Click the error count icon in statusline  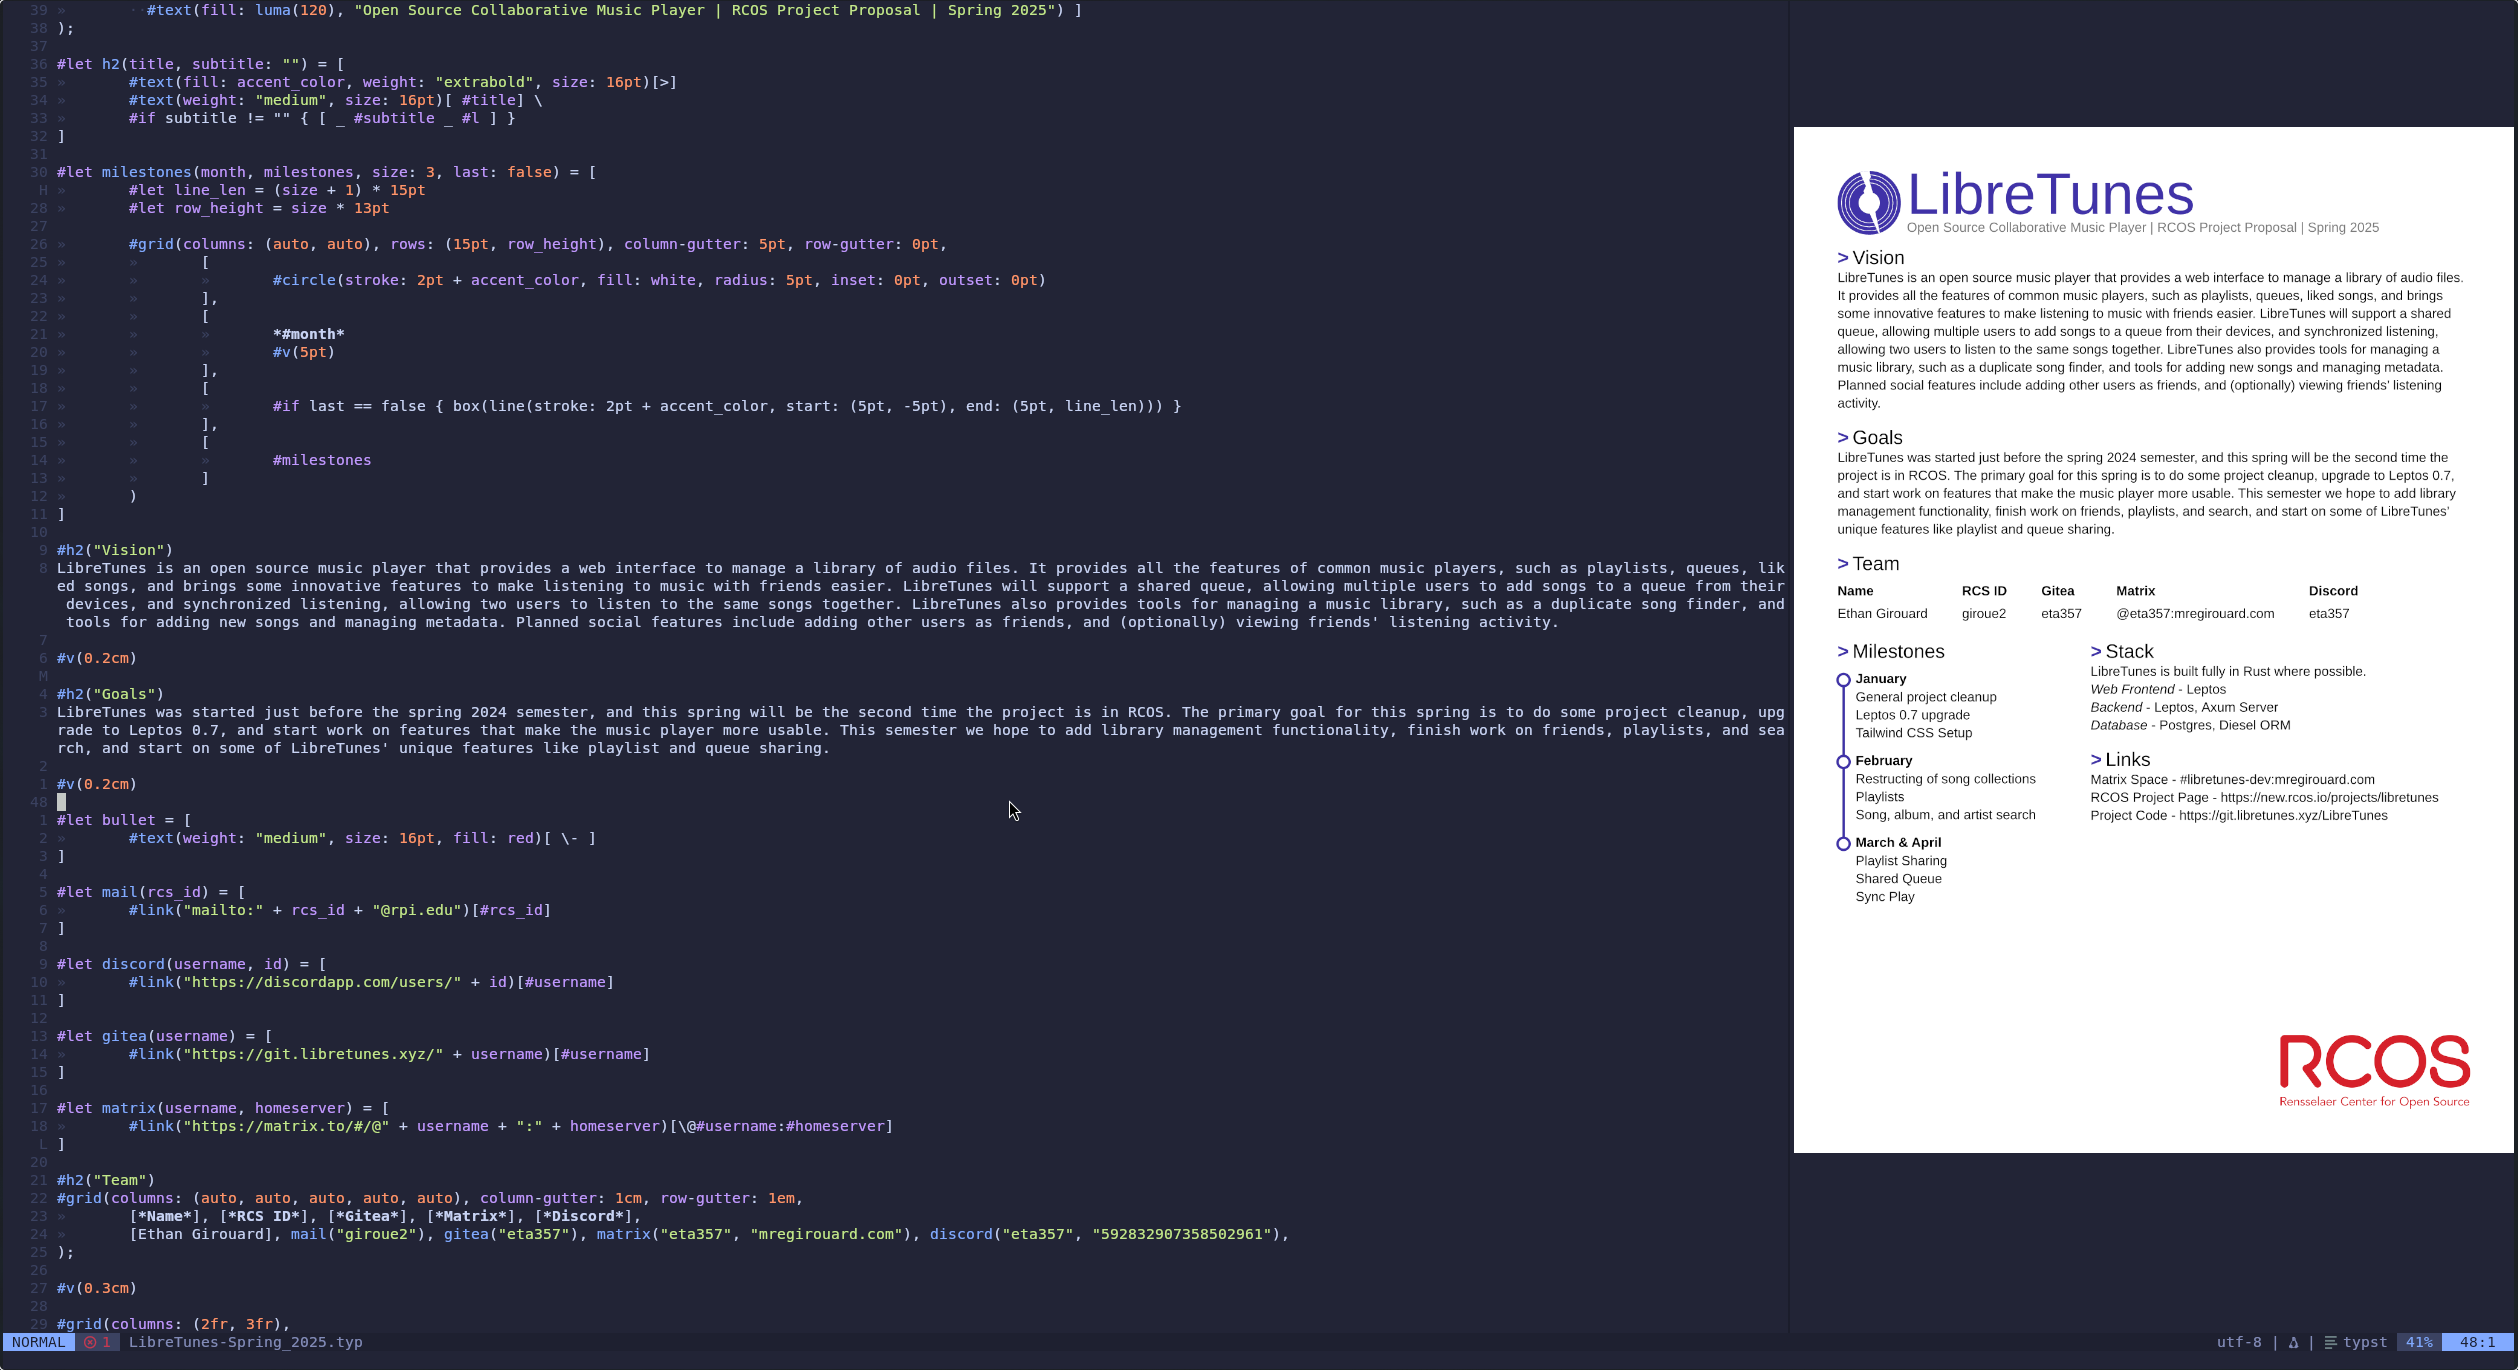point(91,1342)
